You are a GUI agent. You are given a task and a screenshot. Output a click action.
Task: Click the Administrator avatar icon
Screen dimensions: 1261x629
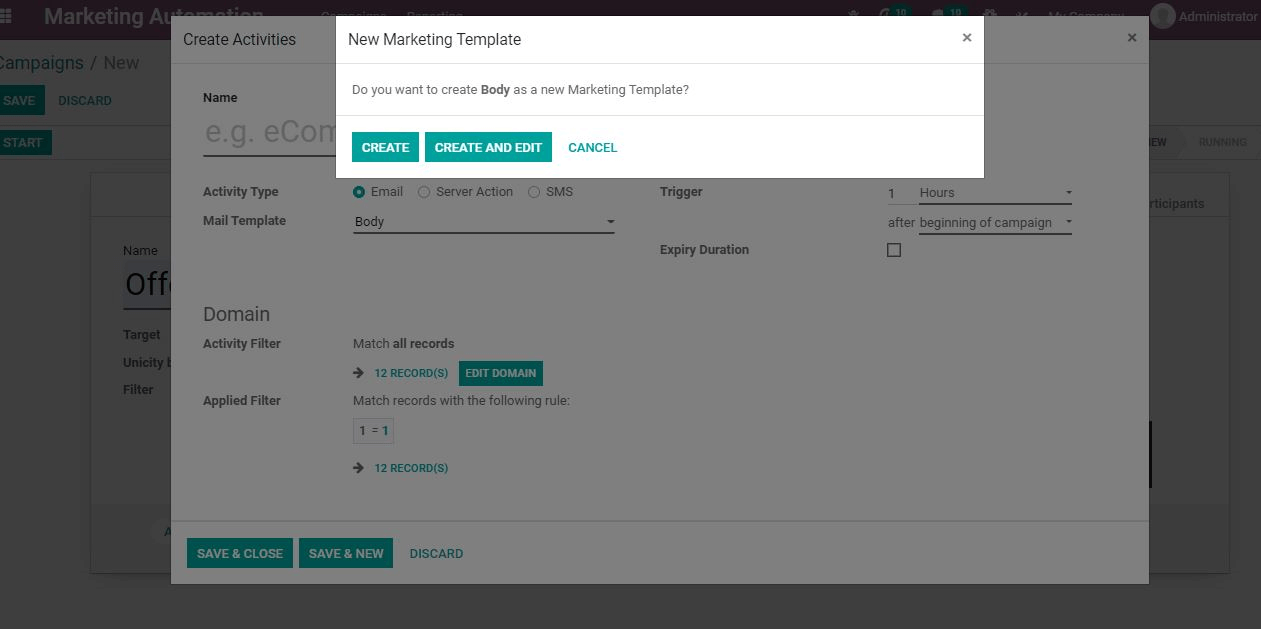coord(1162,16)
